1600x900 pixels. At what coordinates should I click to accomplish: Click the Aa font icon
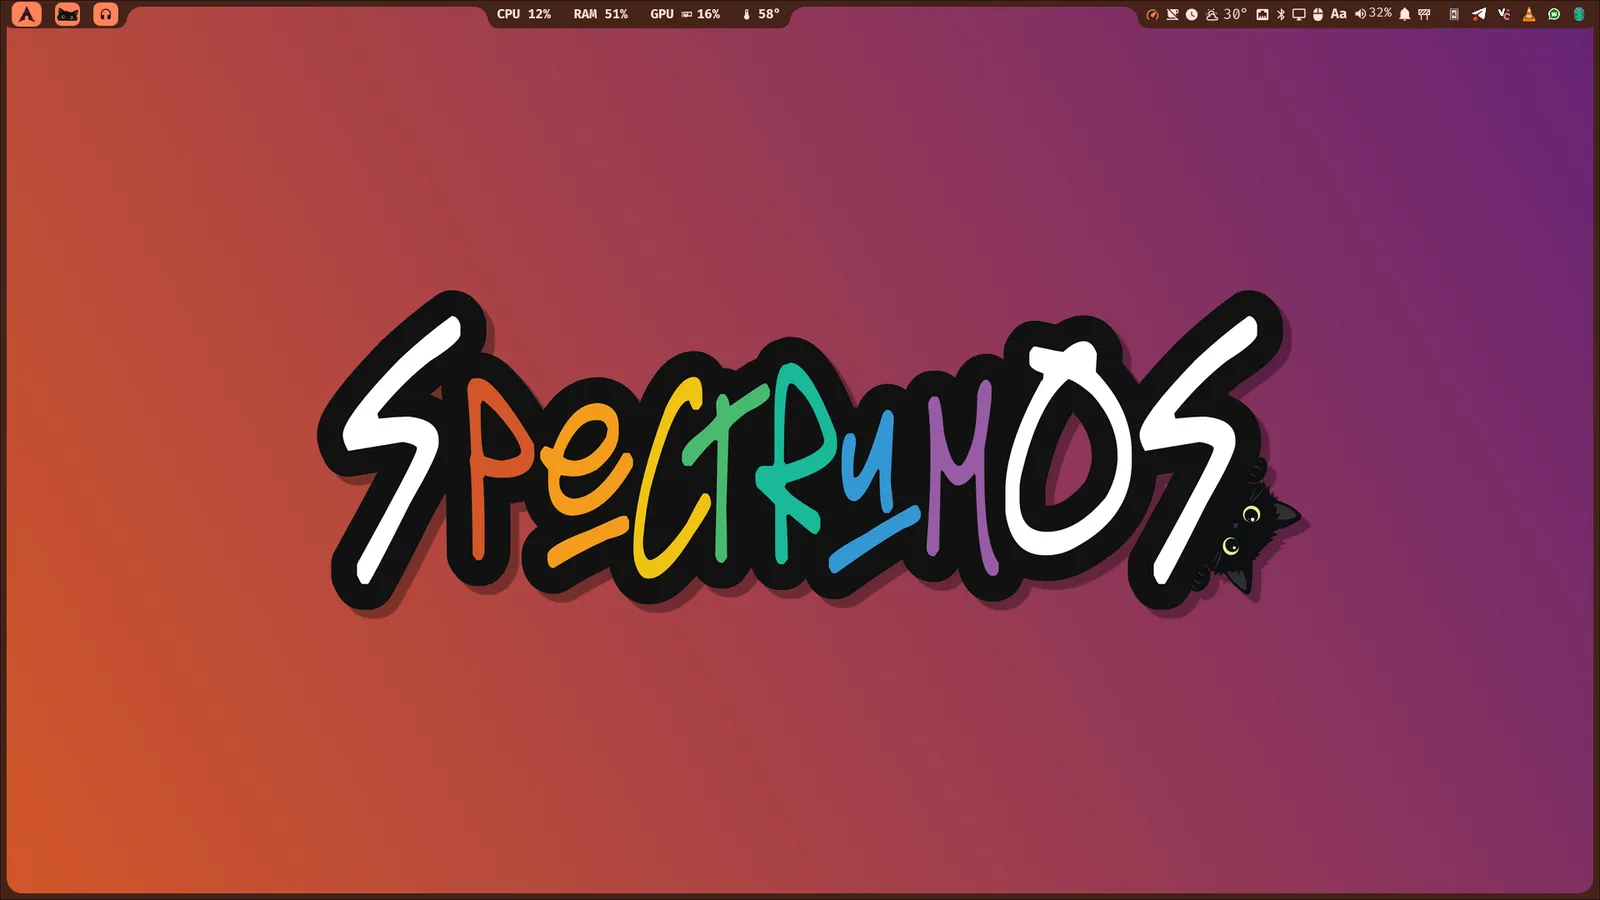1338,14
